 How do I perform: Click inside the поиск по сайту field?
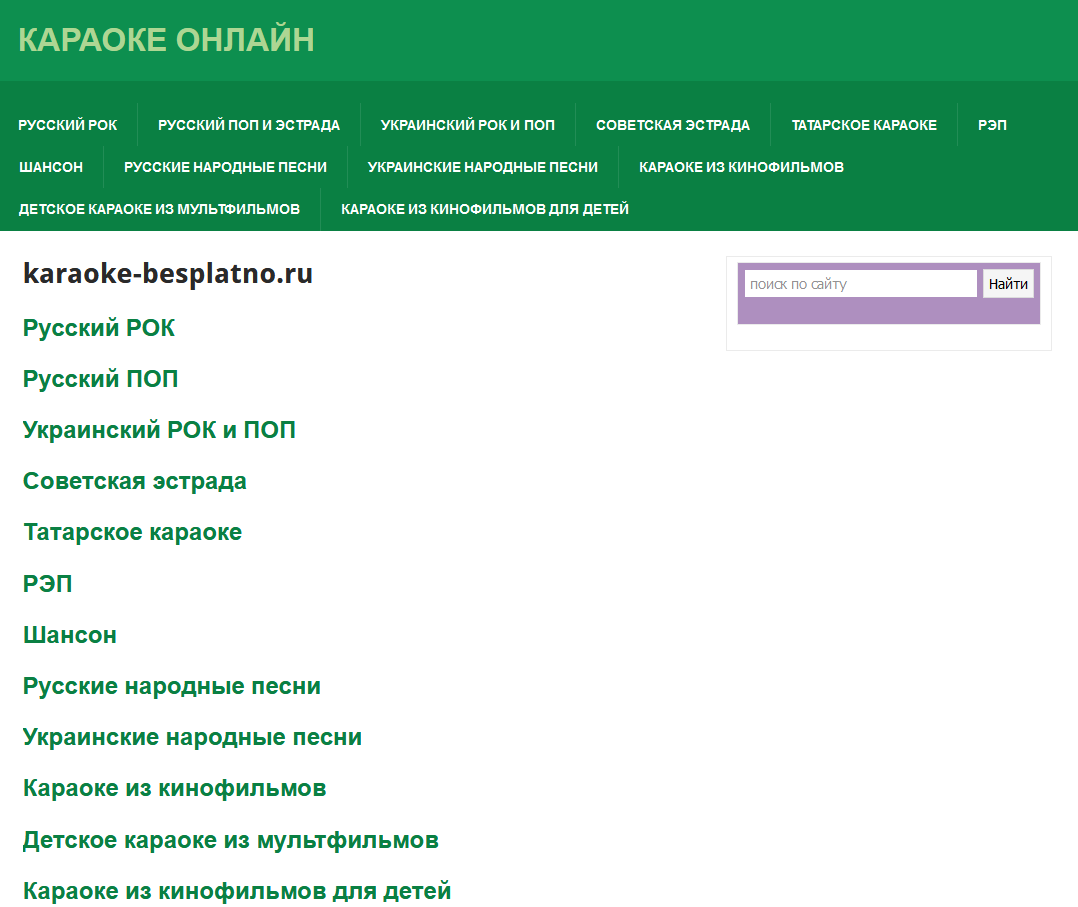tap(859, 283)
